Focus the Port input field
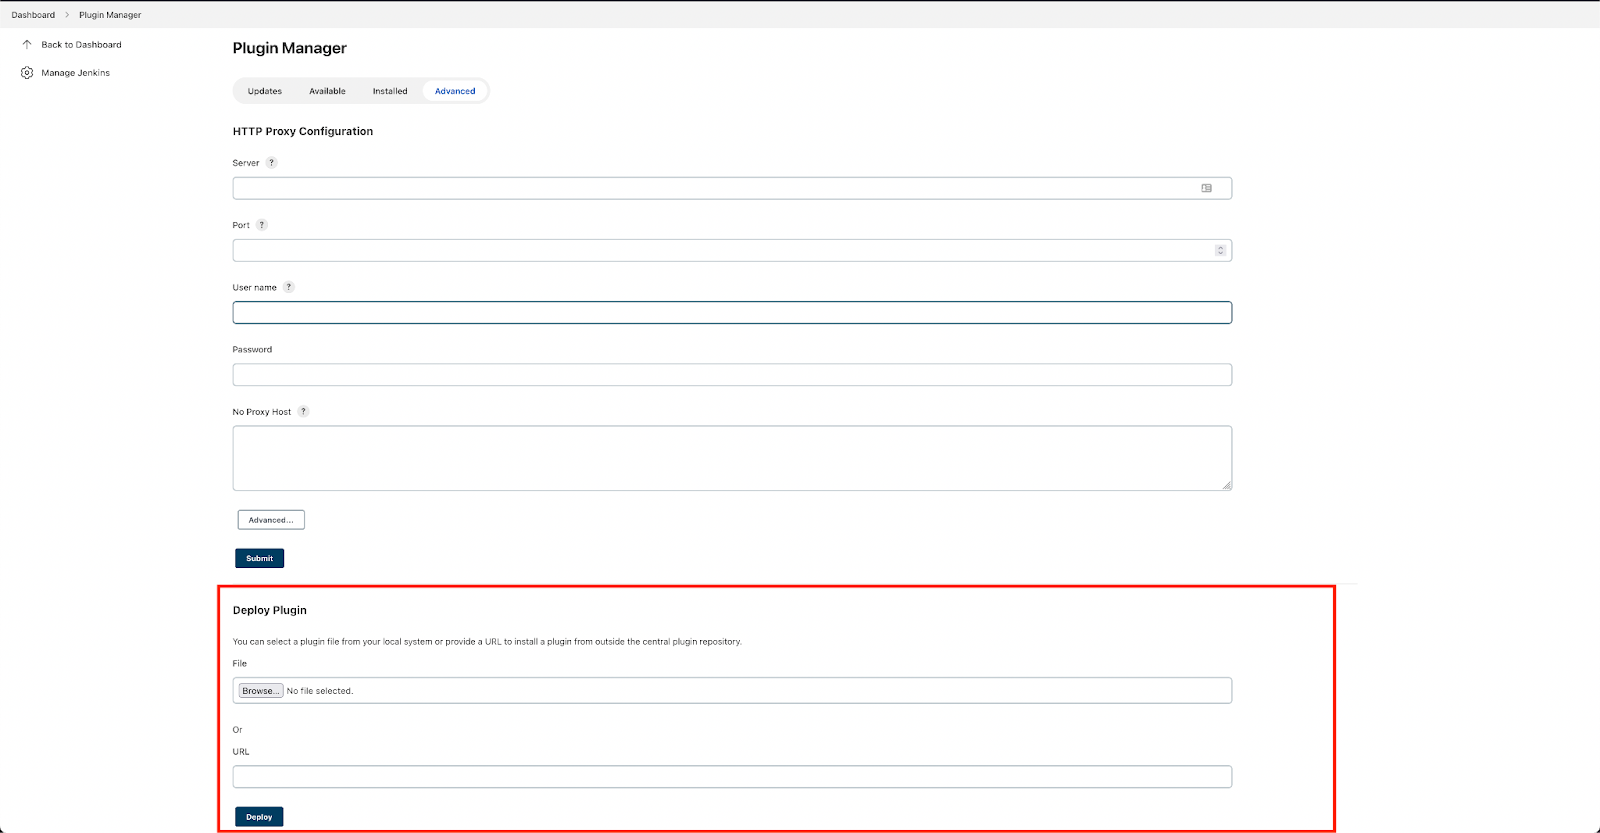 [732, 250]
